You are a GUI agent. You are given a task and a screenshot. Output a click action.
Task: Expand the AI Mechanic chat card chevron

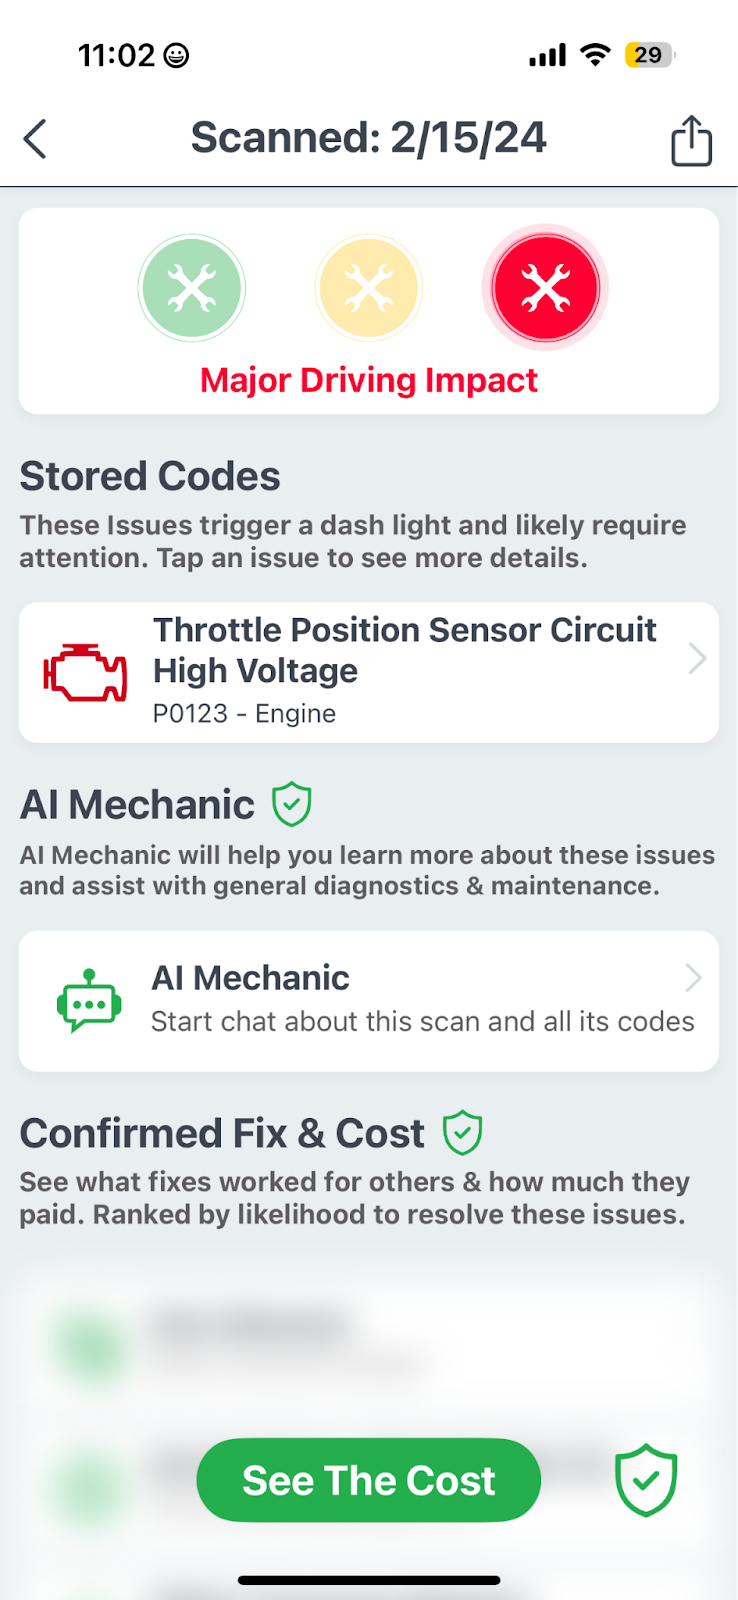(x=693, y=978)
